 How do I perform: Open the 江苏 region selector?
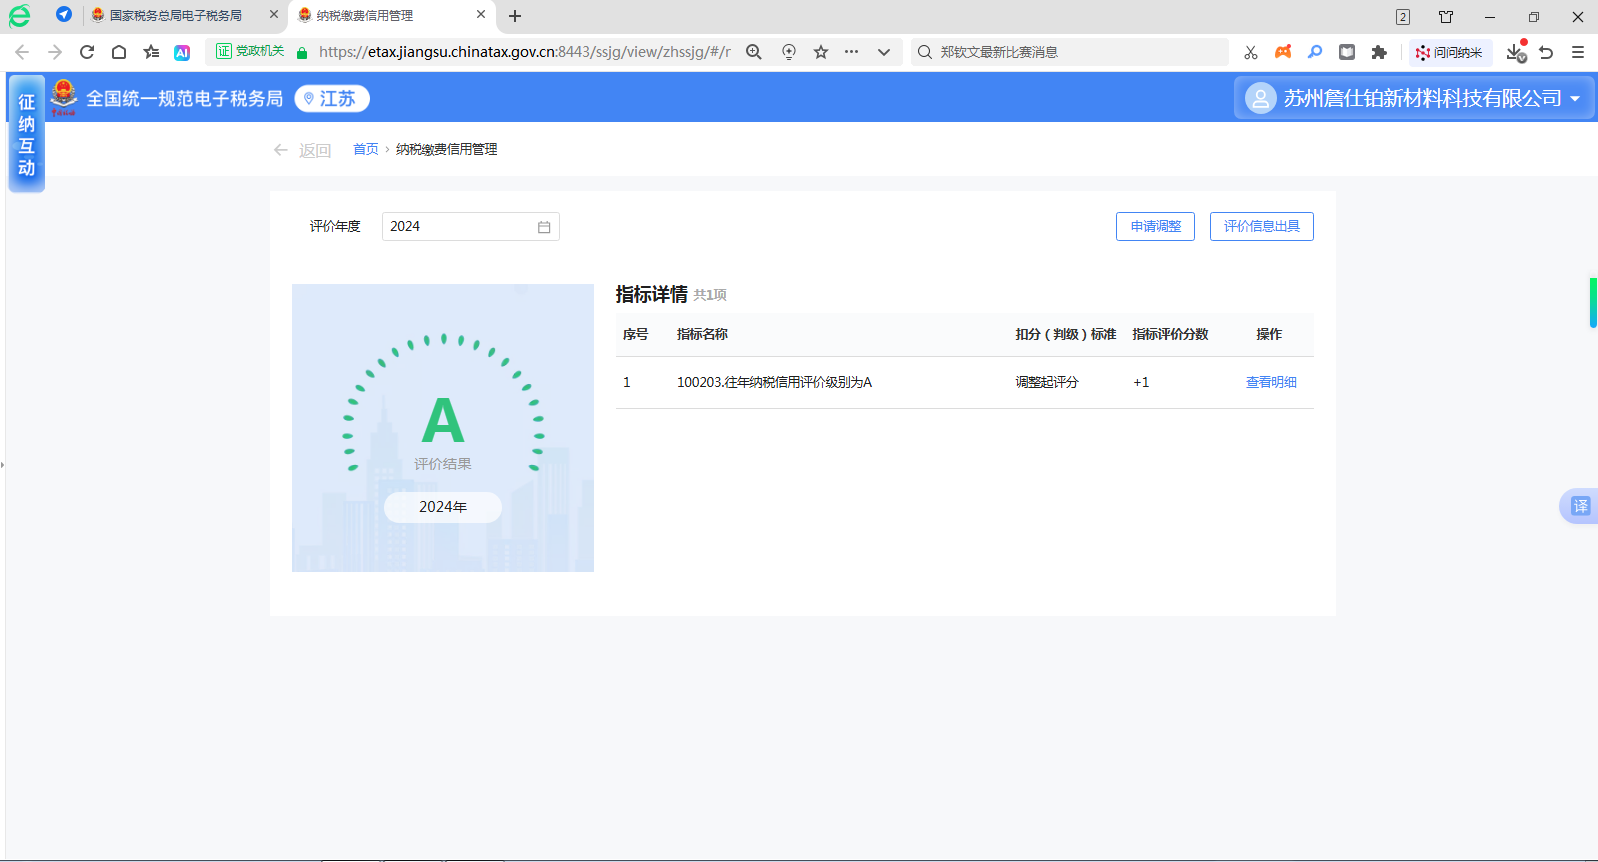tap(332, 99)
